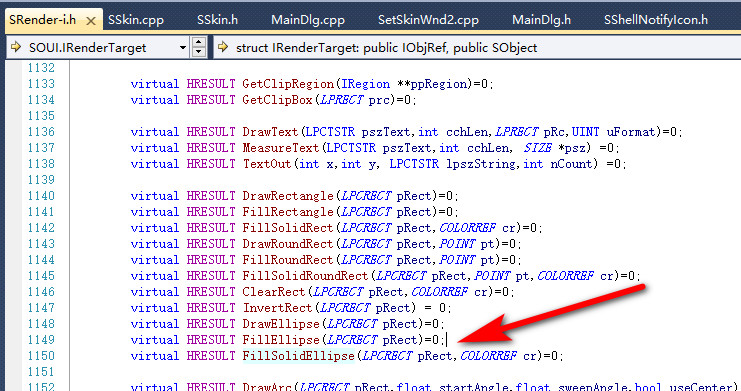Click the up arrow of navigation stepper

tap(198, 43)
